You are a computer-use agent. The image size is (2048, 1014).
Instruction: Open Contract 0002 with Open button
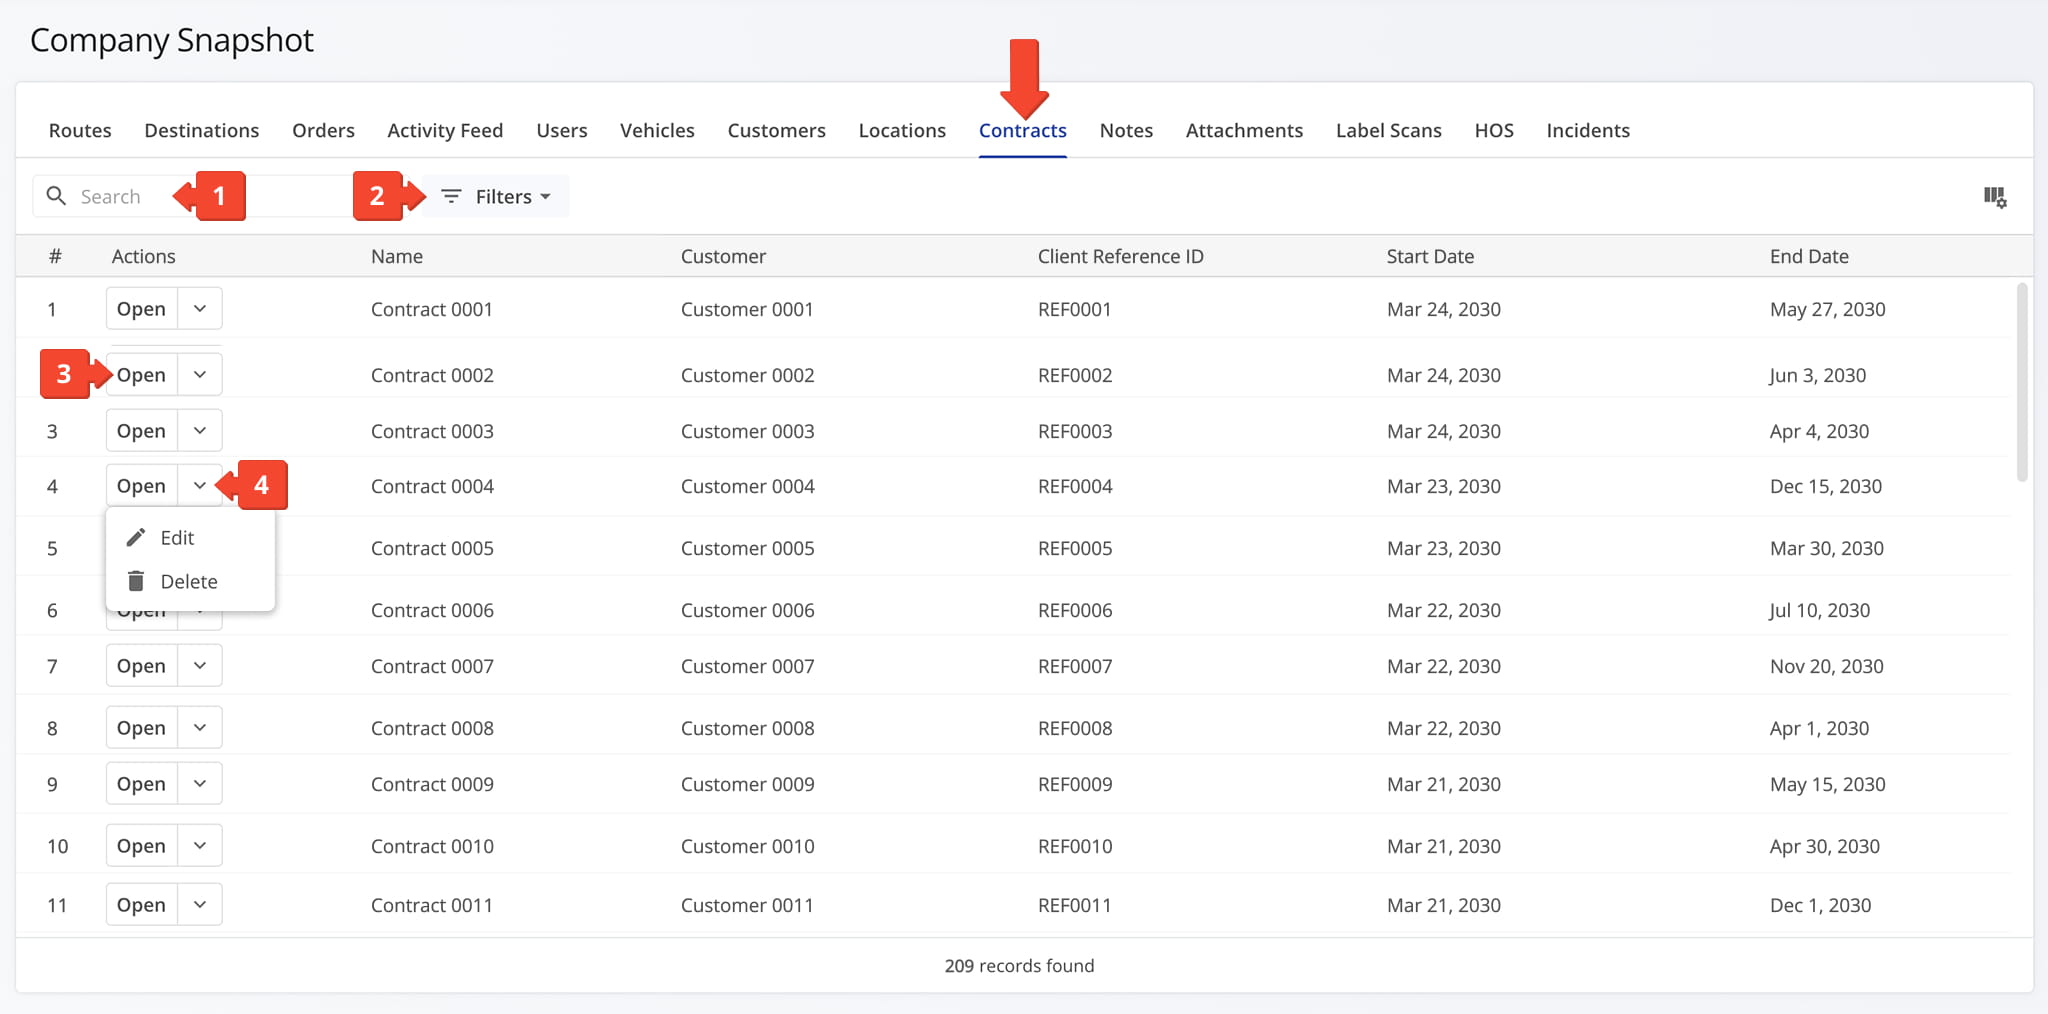point(142,374)
